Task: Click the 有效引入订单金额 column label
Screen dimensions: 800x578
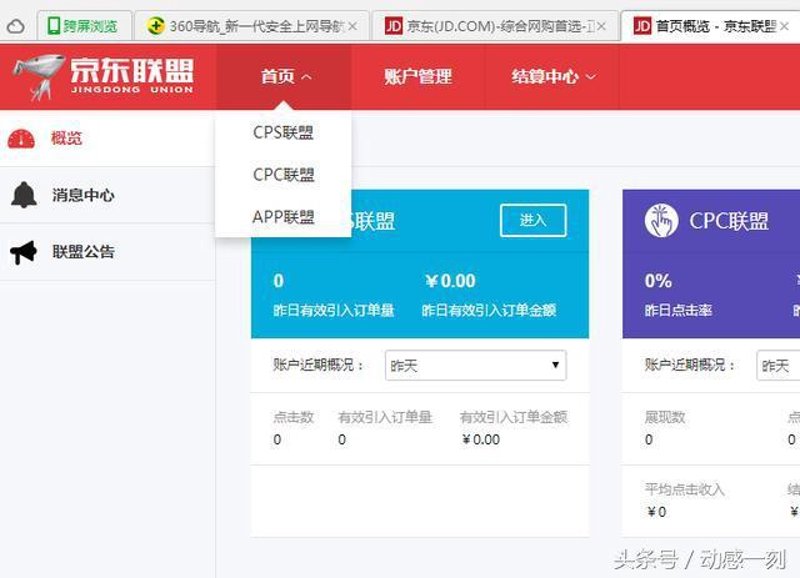Action: coord(514,417)
